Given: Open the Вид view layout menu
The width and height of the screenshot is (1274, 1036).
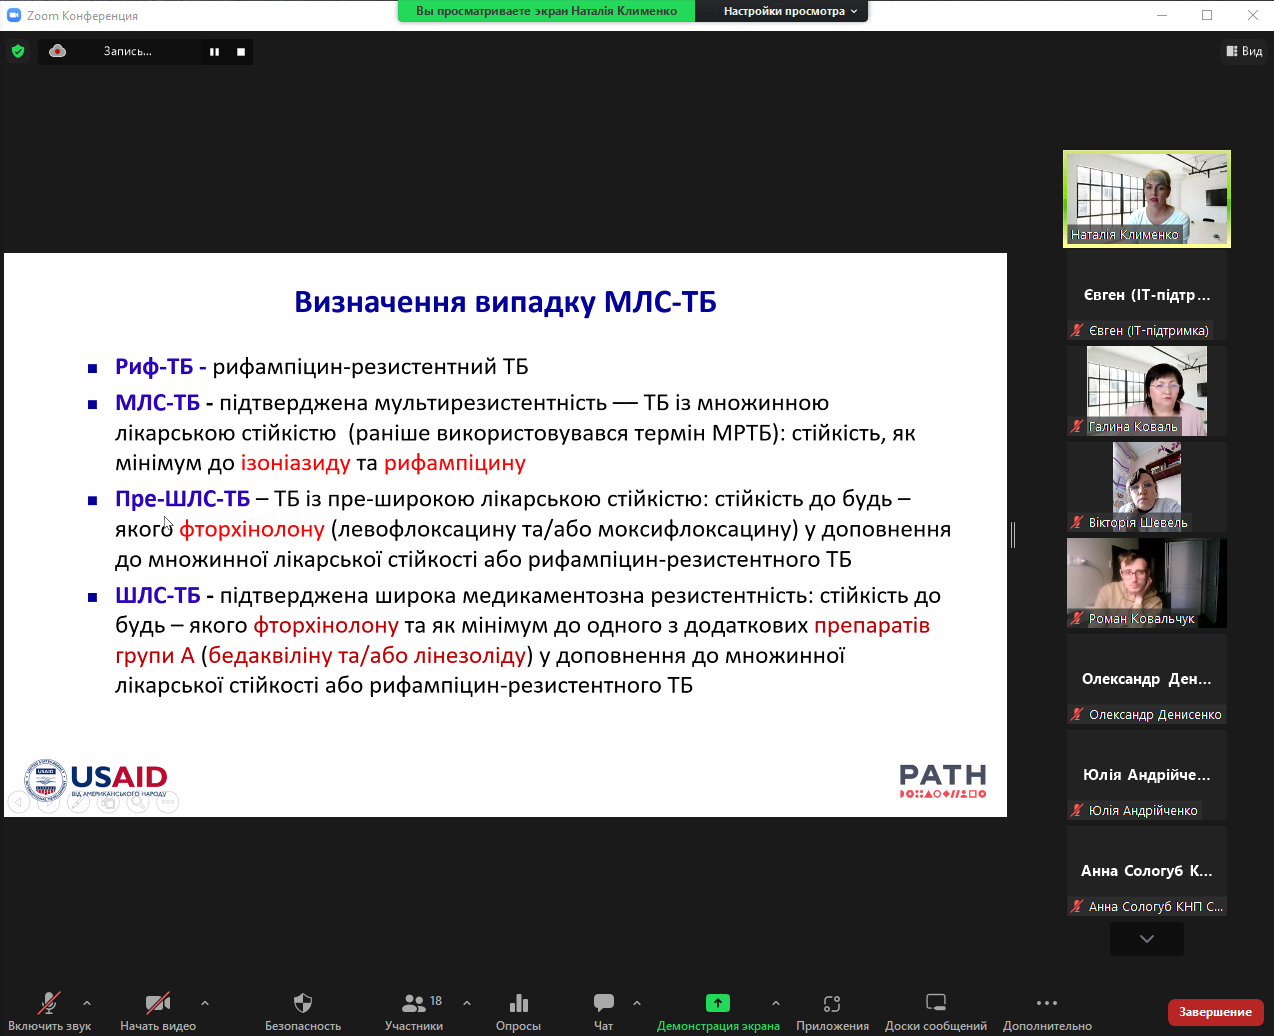Looking at the screenshot, I should 1244,51.
